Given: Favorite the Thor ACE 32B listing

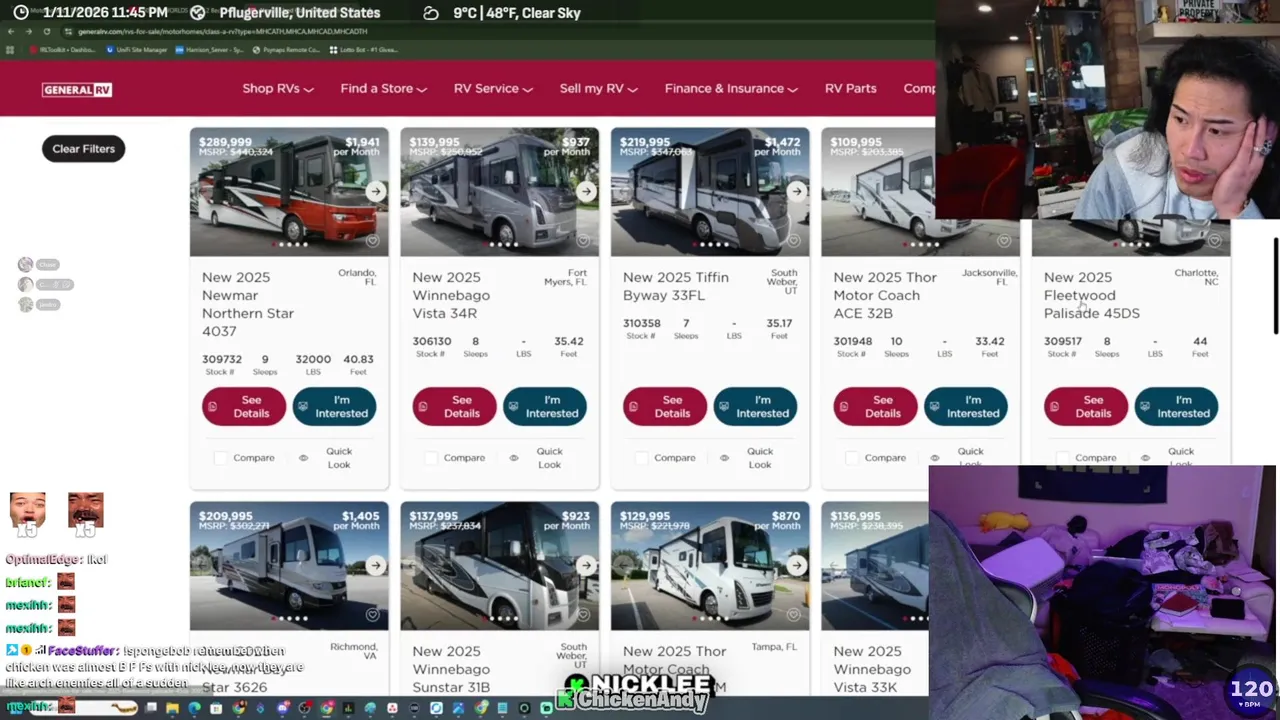Looking at the screenshot, I should coord(1004,241).
